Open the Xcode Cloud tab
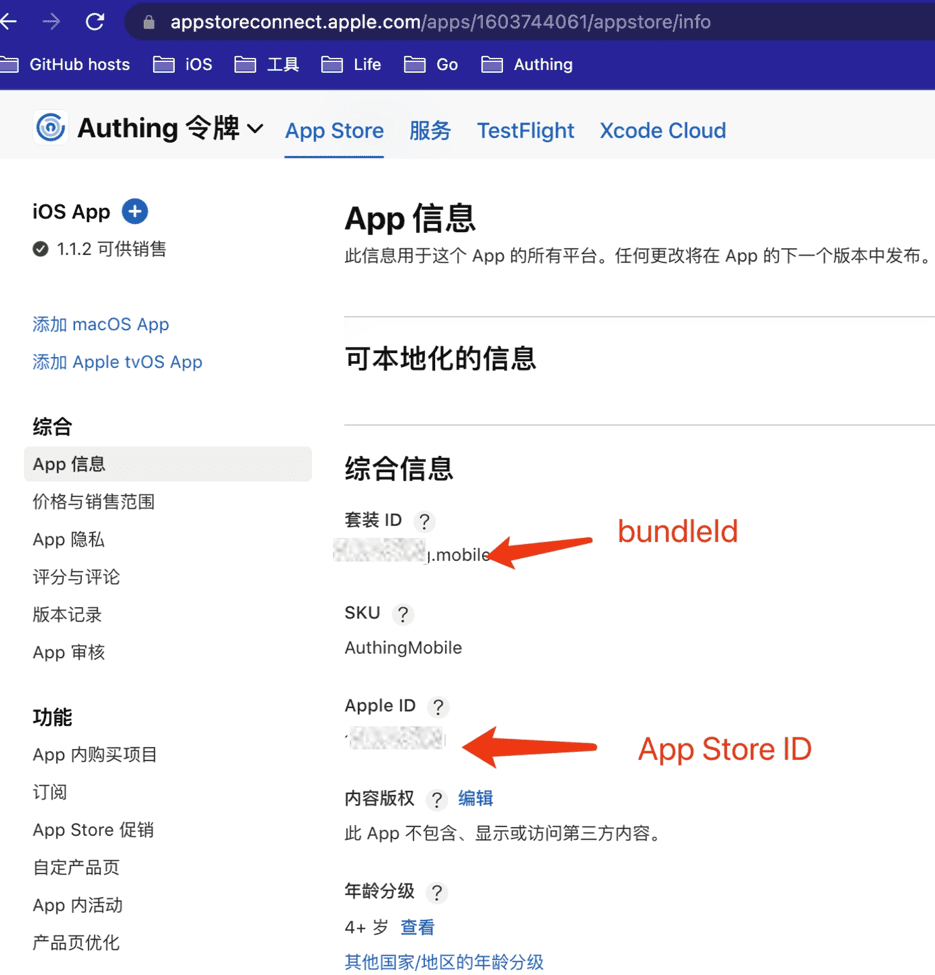 (x=662, y=130)
